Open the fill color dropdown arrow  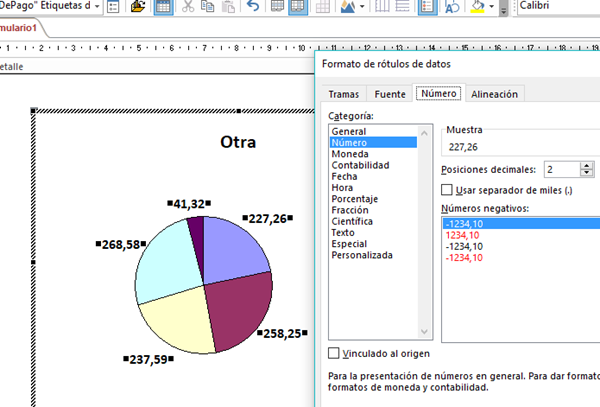point(492,7)
